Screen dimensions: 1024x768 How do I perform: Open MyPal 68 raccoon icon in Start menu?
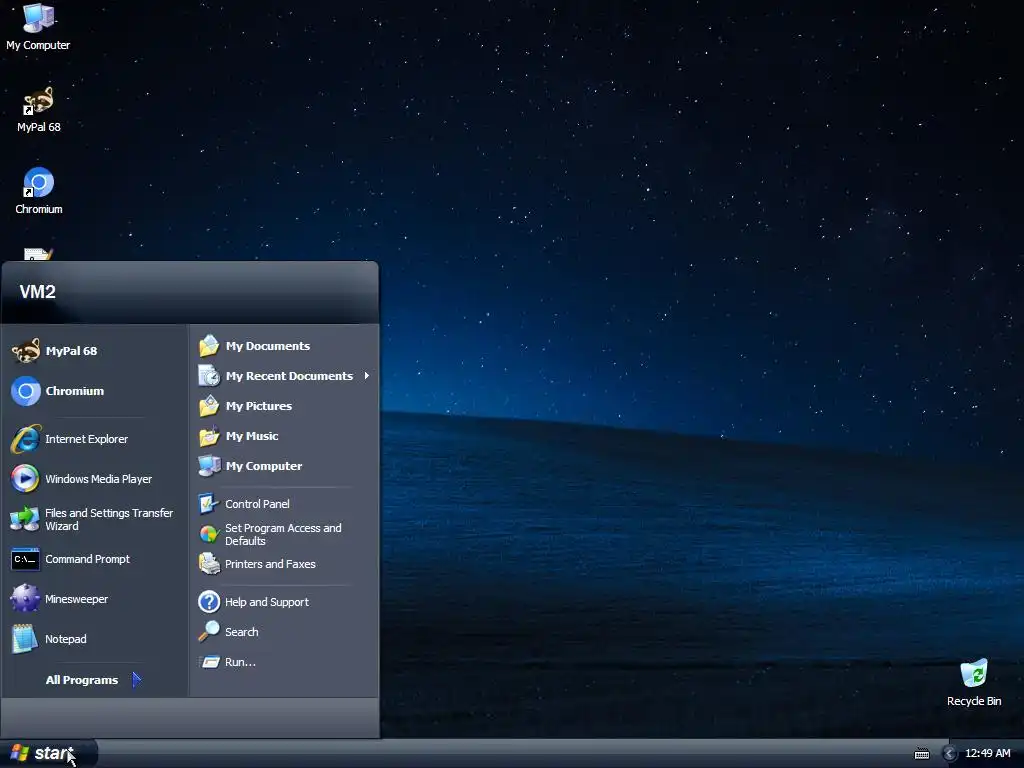coord(95,351)
